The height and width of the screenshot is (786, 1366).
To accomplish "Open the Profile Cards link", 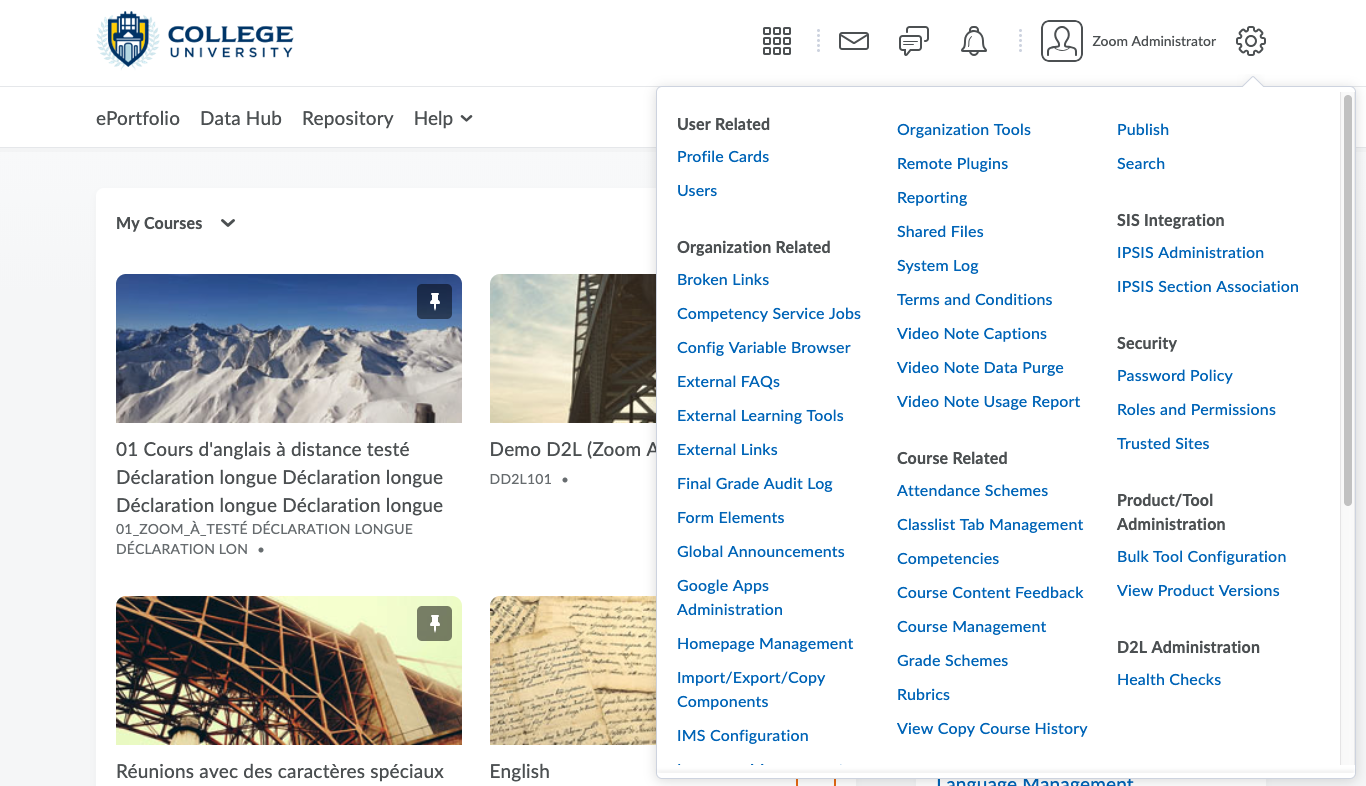I will coord(723,157).
